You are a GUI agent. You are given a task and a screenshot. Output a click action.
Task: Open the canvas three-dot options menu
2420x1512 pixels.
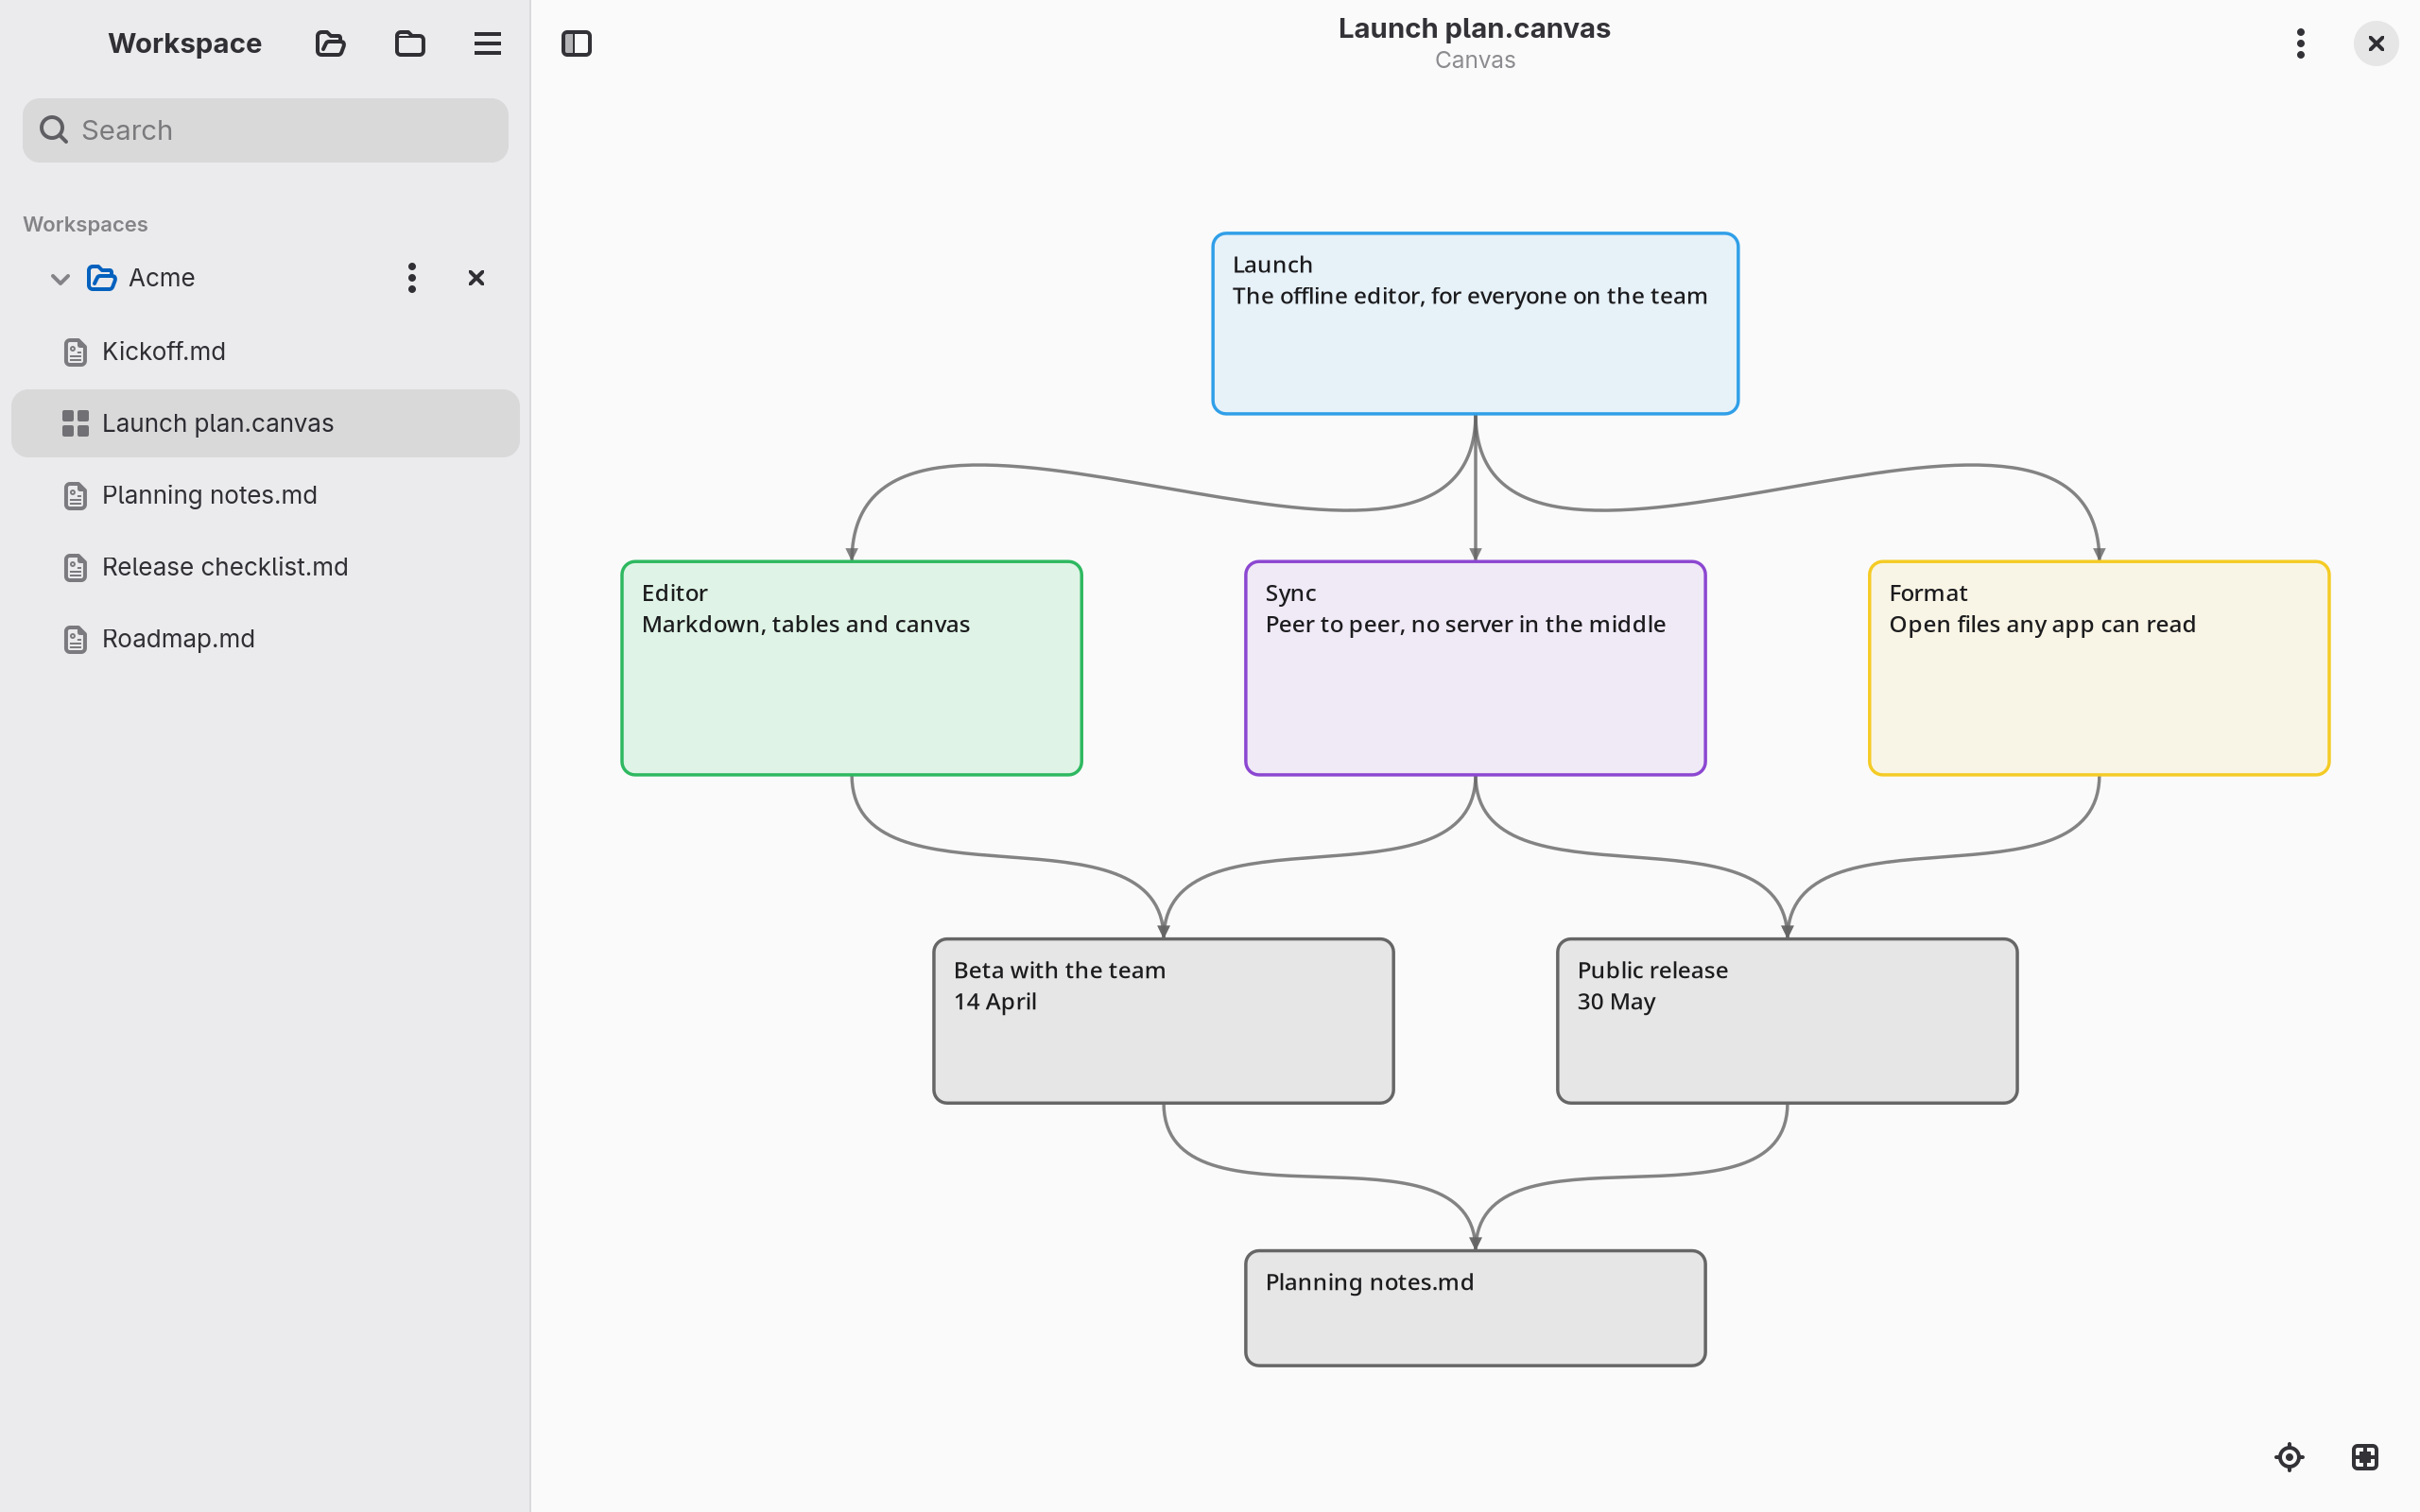coord(2301,44)
